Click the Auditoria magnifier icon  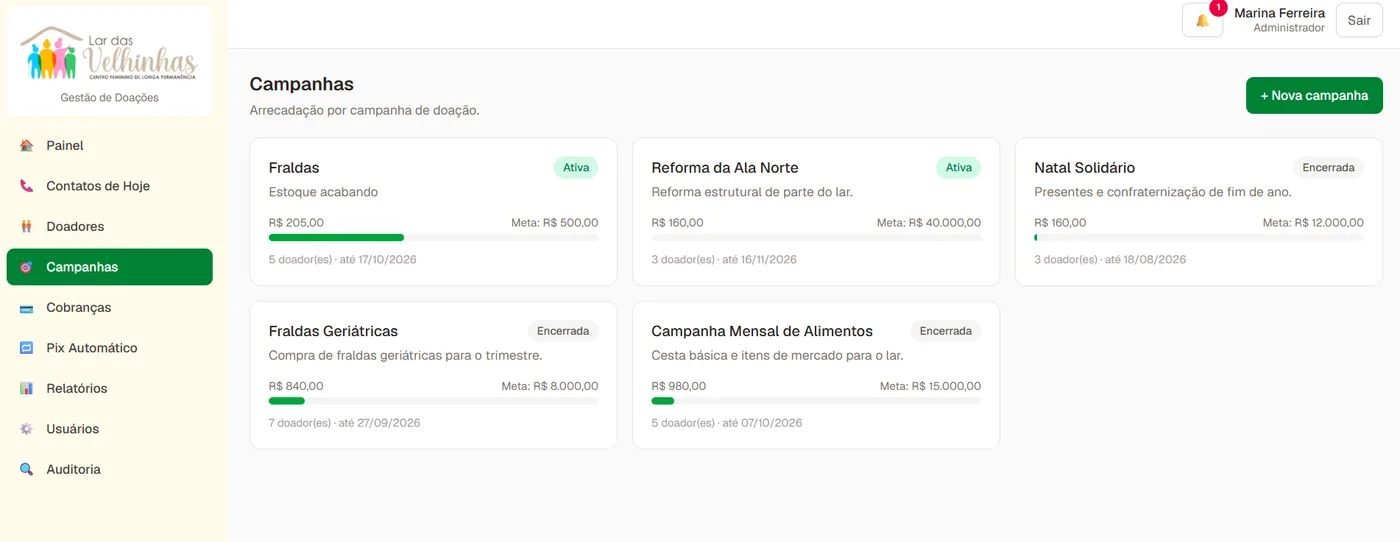click(x=27, y=469)
